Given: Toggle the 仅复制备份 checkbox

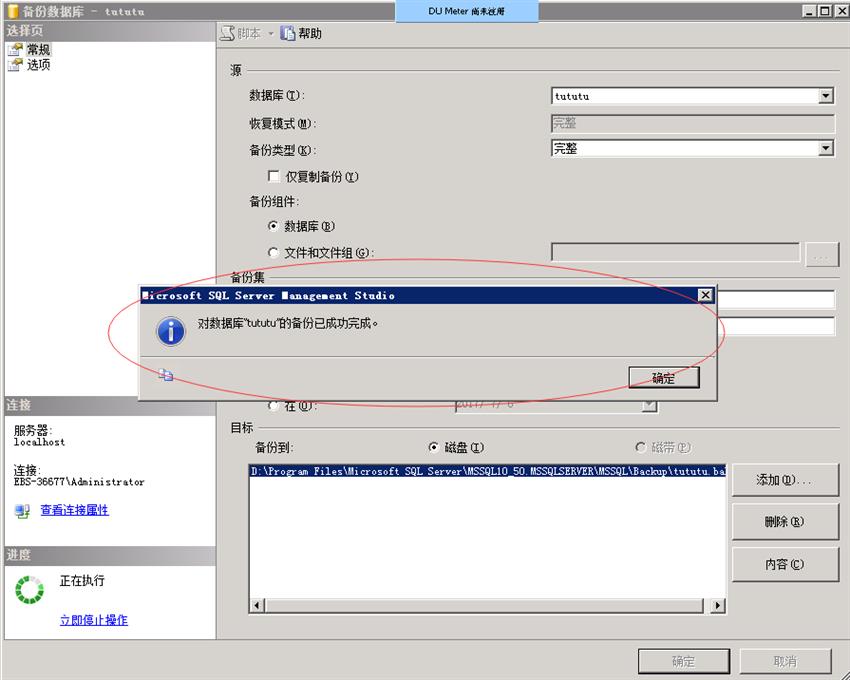Looking at the screenshot, I should click(274, 176).
